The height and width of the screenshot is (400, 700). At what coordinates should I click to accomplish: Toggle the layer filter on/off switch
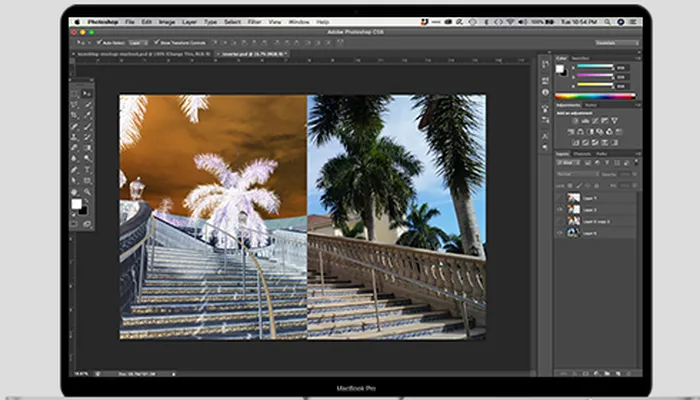636,162
